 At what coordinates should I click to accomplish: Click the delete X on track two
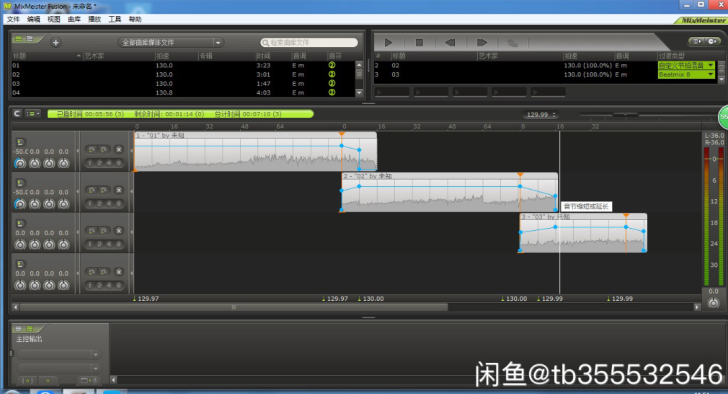(119, 190)
